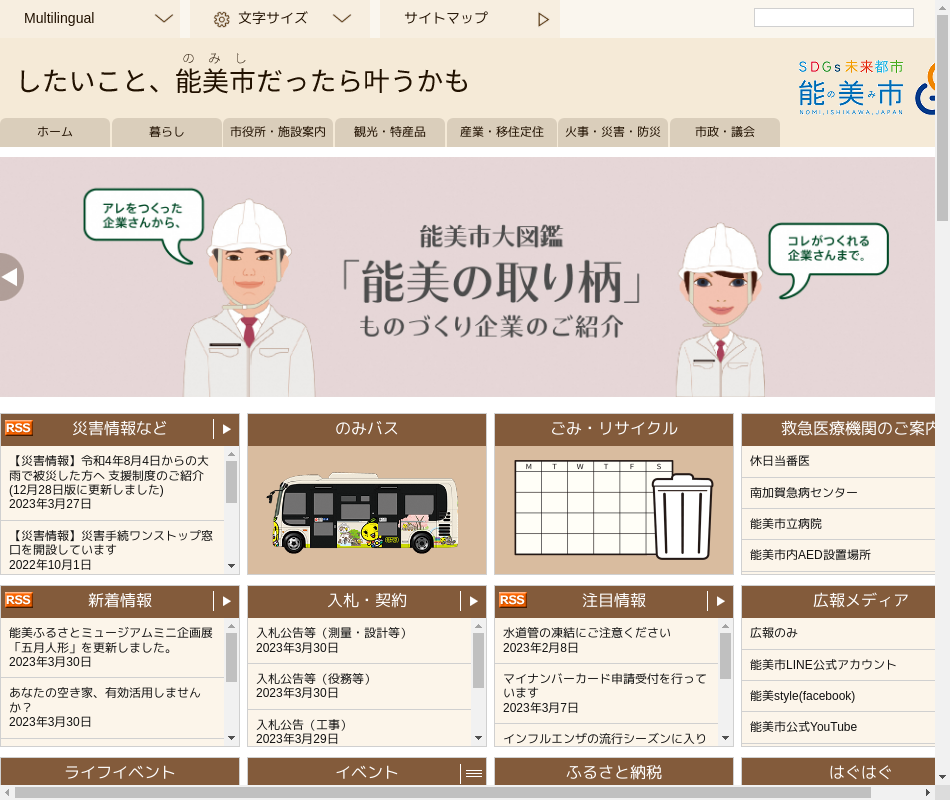Expand the 文字サイズ settings dropdown
950x800 pixels.
coord(341,18)
